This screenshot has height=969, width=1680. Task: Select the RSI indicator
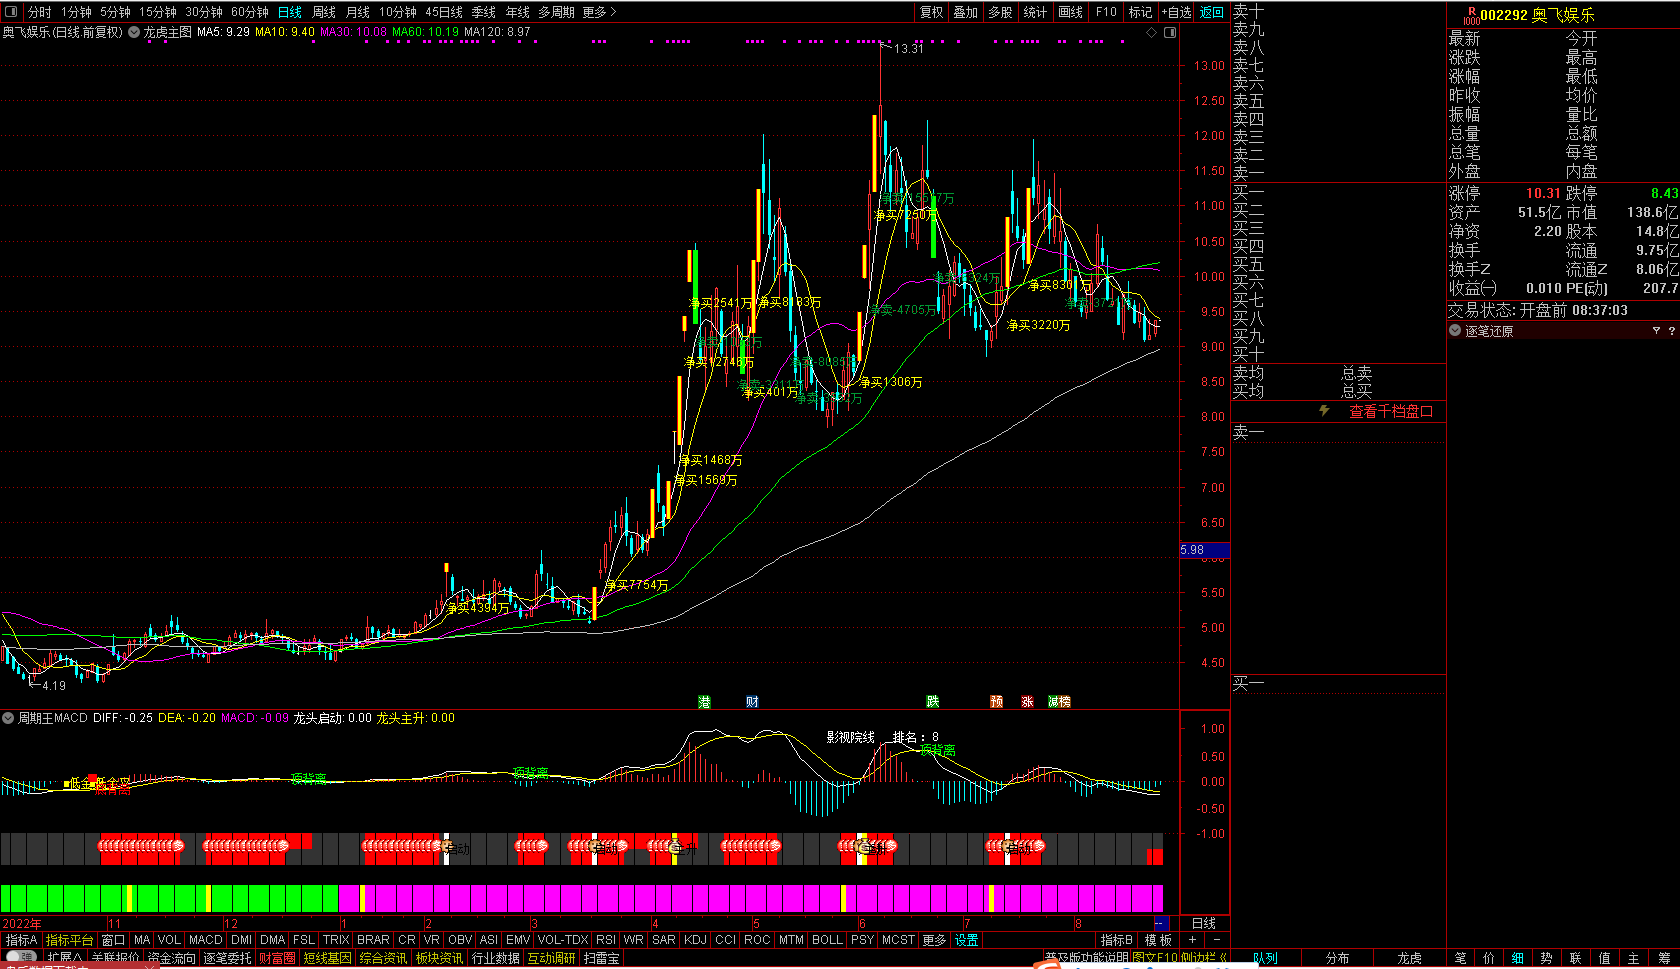606,940
